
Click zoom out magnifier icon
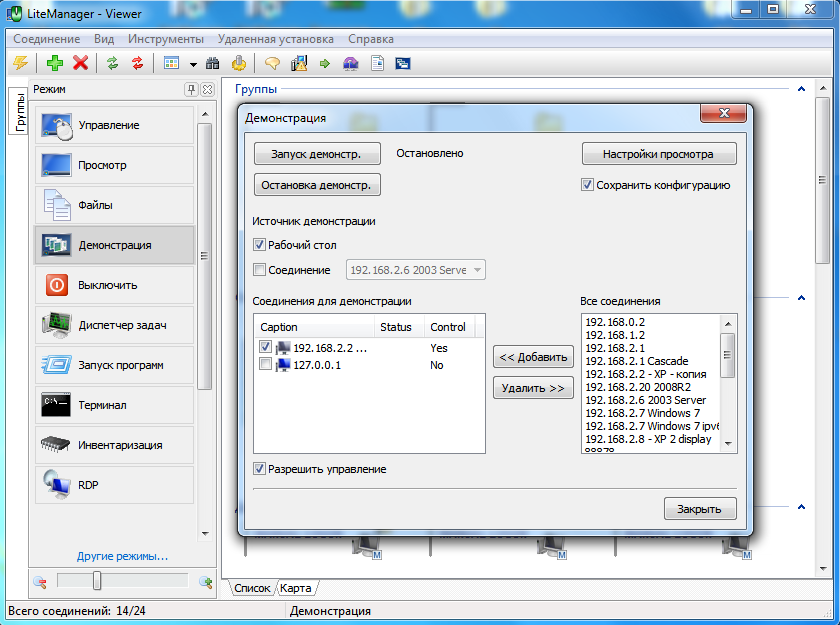click(x=40, y=582)
